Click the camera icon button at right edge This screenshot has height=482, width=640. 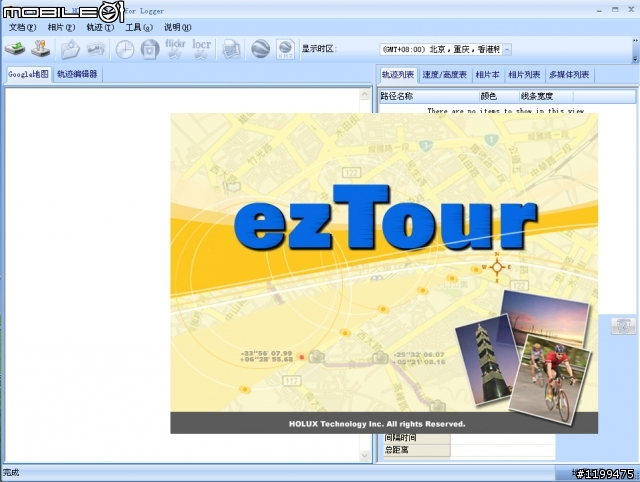pyautogui.click(x=623, y=326)
